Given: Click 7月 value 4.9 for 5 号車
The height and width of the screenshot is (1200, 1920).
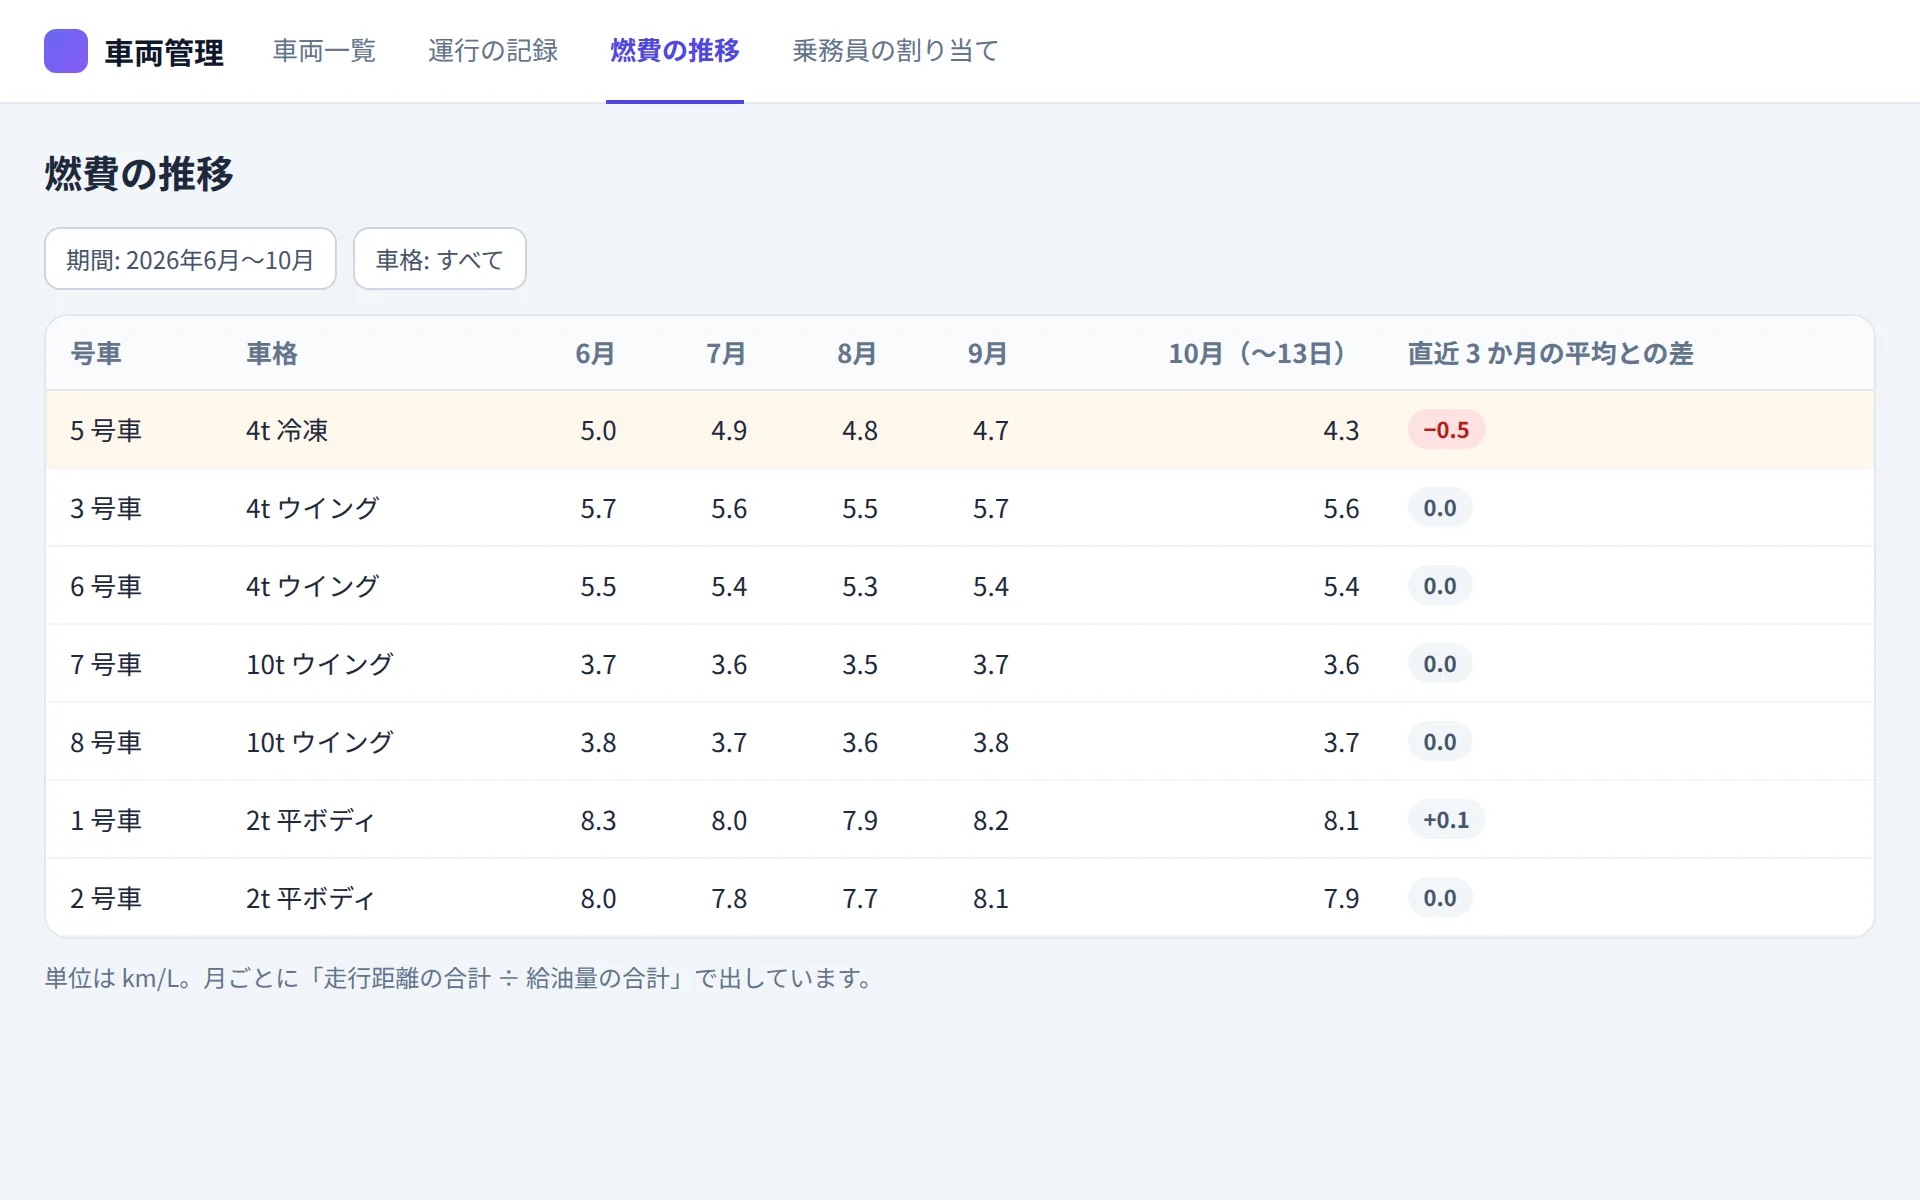Looking at the screenshot, I should pos(729,430).
